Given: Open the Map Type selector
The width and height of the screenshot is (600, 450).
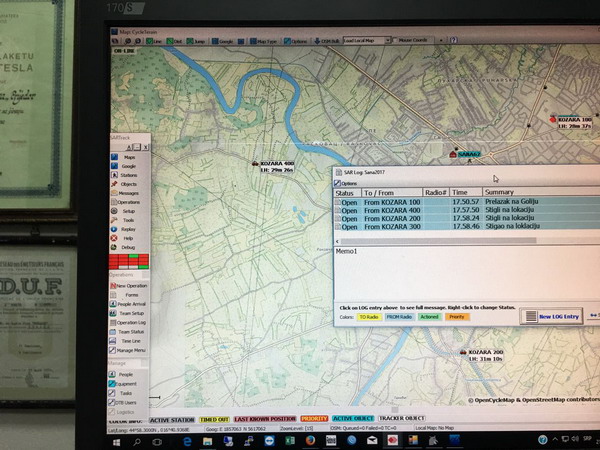Looking at the screenshot, I should [x=263, y=41].
